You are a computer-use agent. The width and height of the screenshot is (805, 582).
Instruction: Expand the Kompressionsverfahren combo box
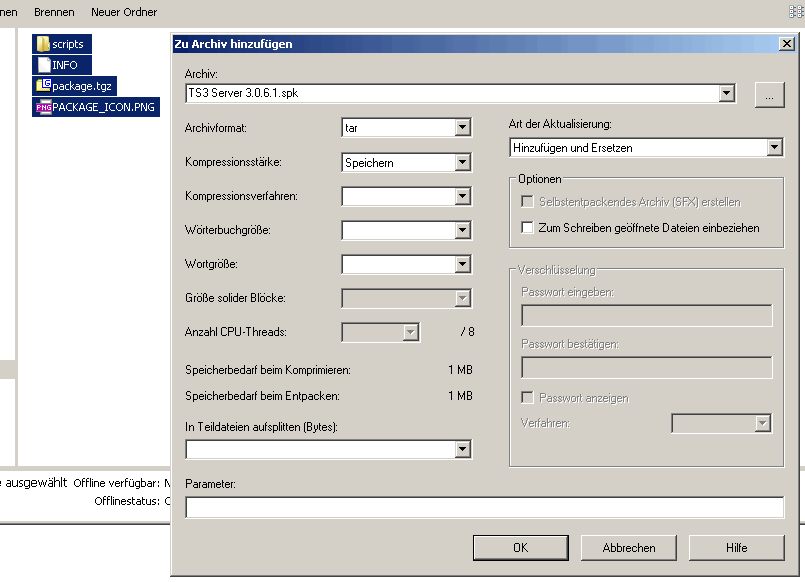[x=462, y=196]
